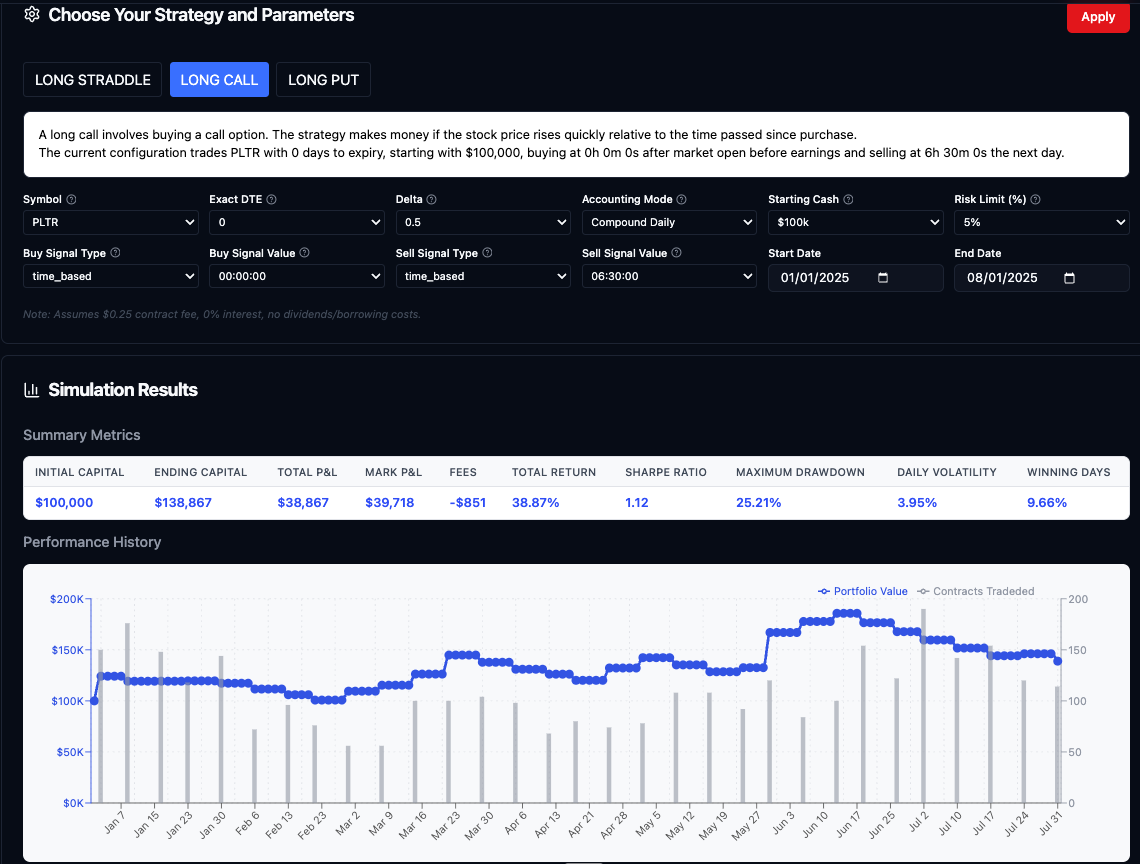Select the LONG STRADDLE strategy tab
Screen dimensions: 1140x864
[x=92, y=79]
